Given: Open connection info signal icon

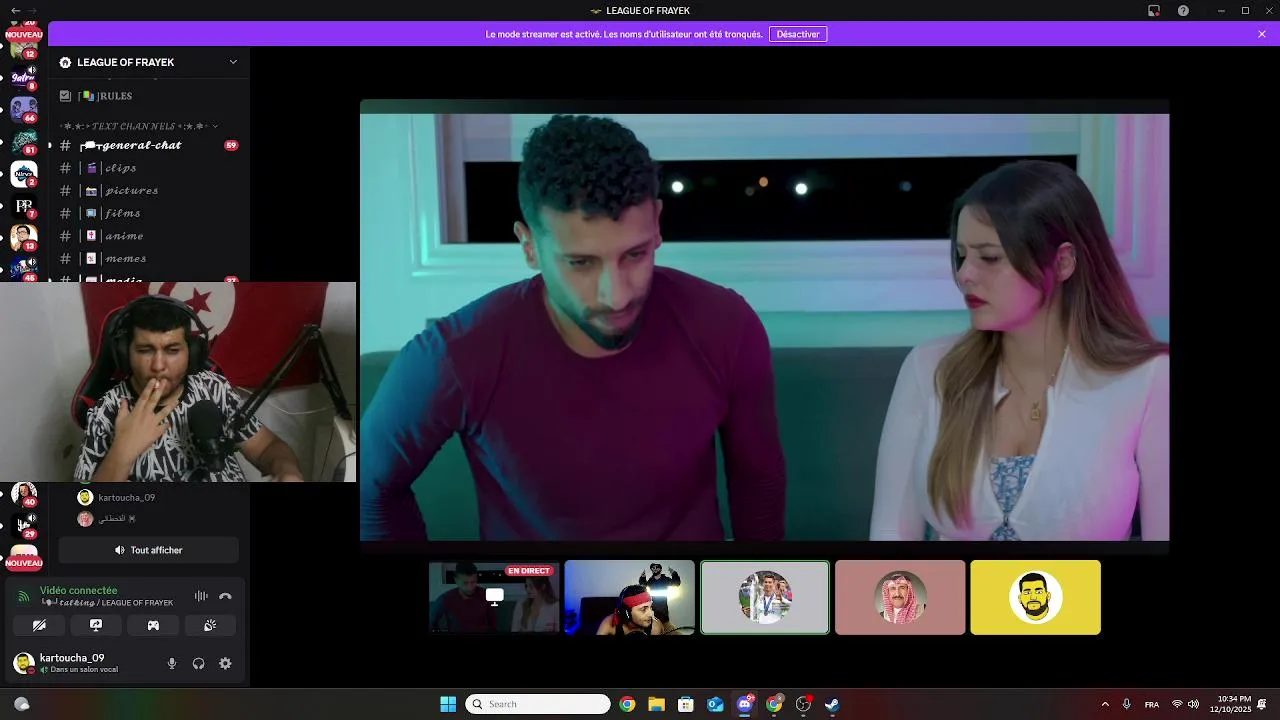Looking at the screenshot, I should [24, 597].
